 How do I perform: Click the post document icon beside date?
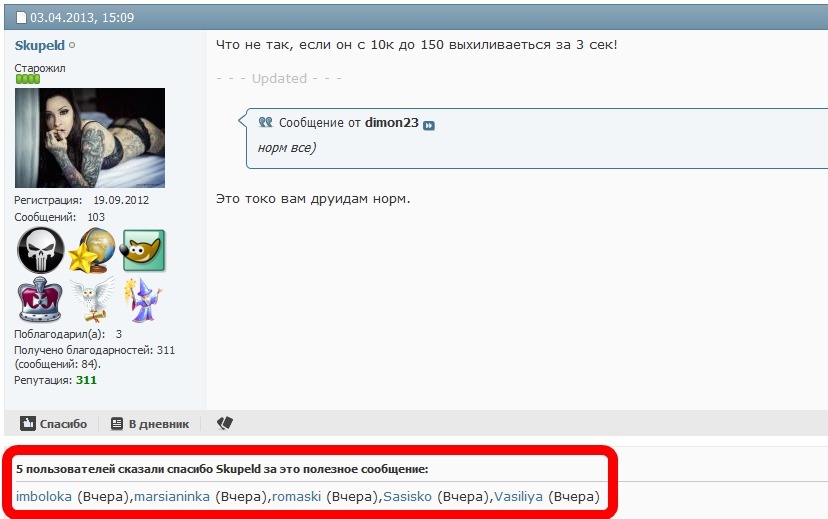21,17
